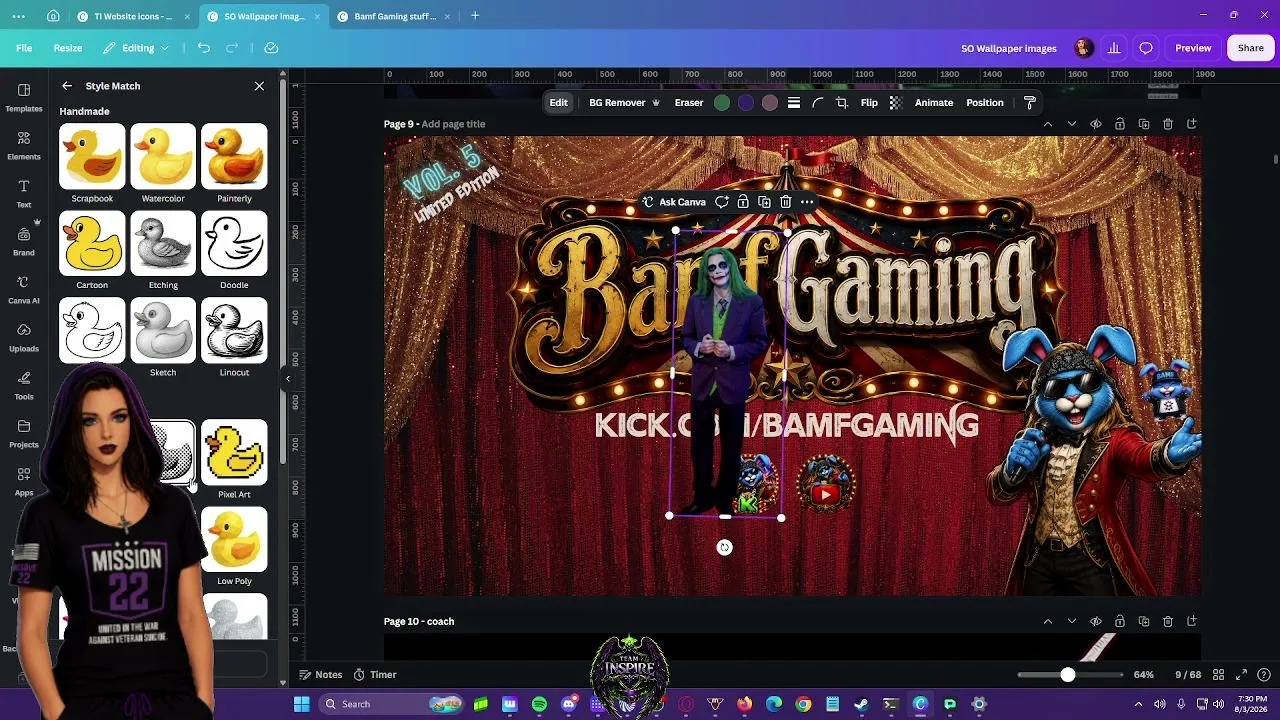Check cloud save status icon
The image size is (1280, 720).
[x=271, y=48]
